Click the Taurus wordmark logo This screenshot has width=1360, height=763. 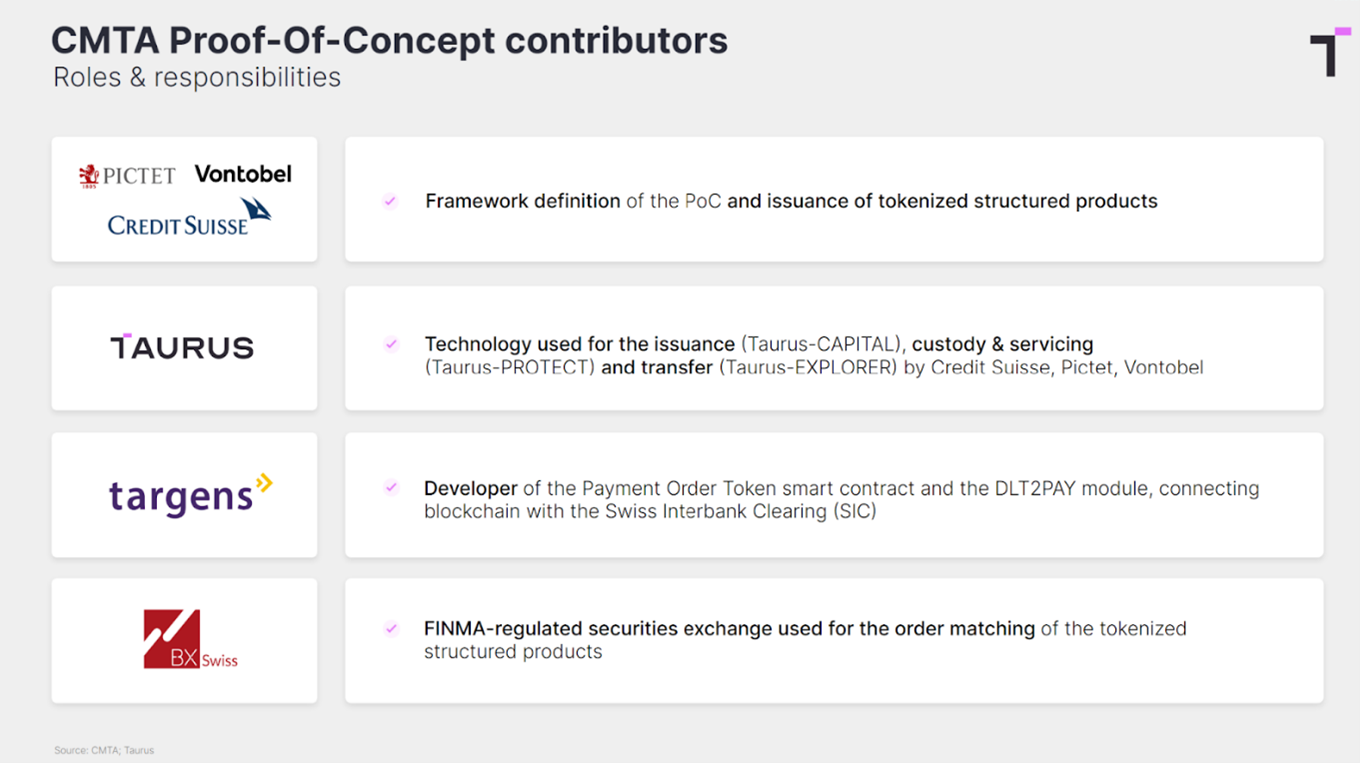(x=182, y=346)
